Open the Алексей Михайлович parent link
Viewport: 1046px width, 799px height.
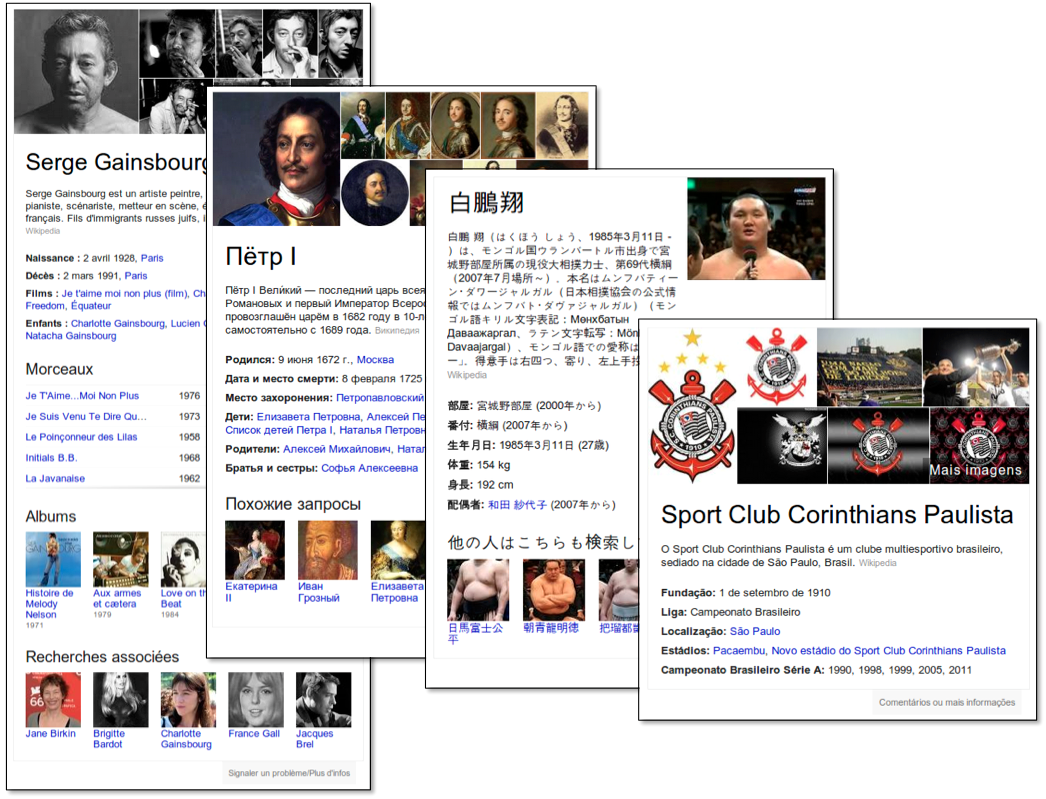(336, 449)
